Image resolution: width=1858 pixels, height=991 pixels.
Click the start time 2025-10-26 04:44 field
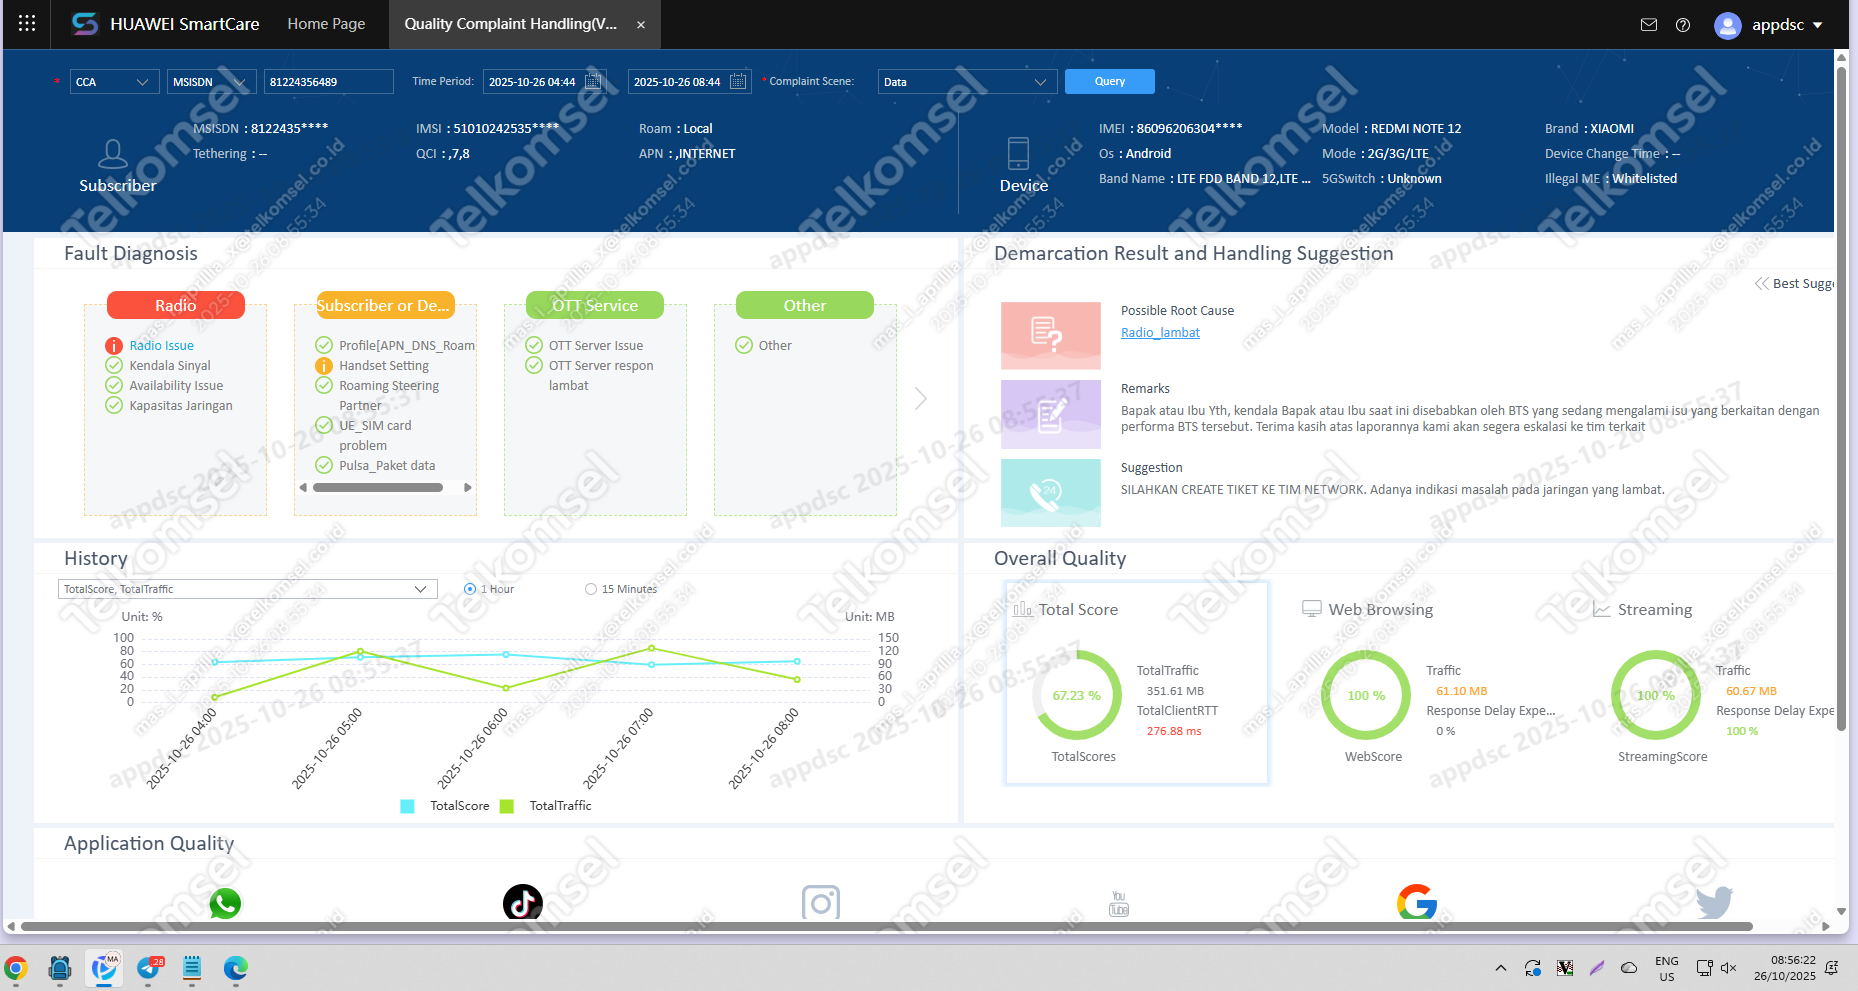[545, 82]
